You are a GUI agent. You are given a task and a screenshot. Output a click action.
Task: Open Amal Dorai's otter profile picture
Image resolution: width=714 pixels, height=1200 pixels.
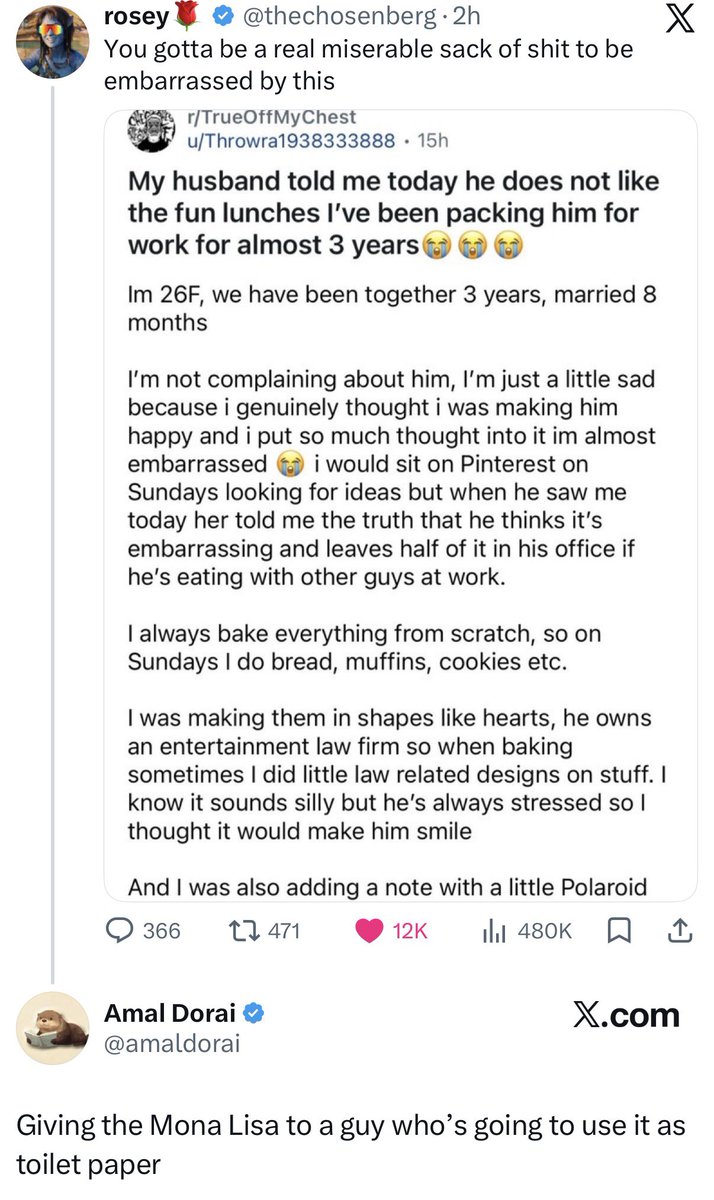52,1026
